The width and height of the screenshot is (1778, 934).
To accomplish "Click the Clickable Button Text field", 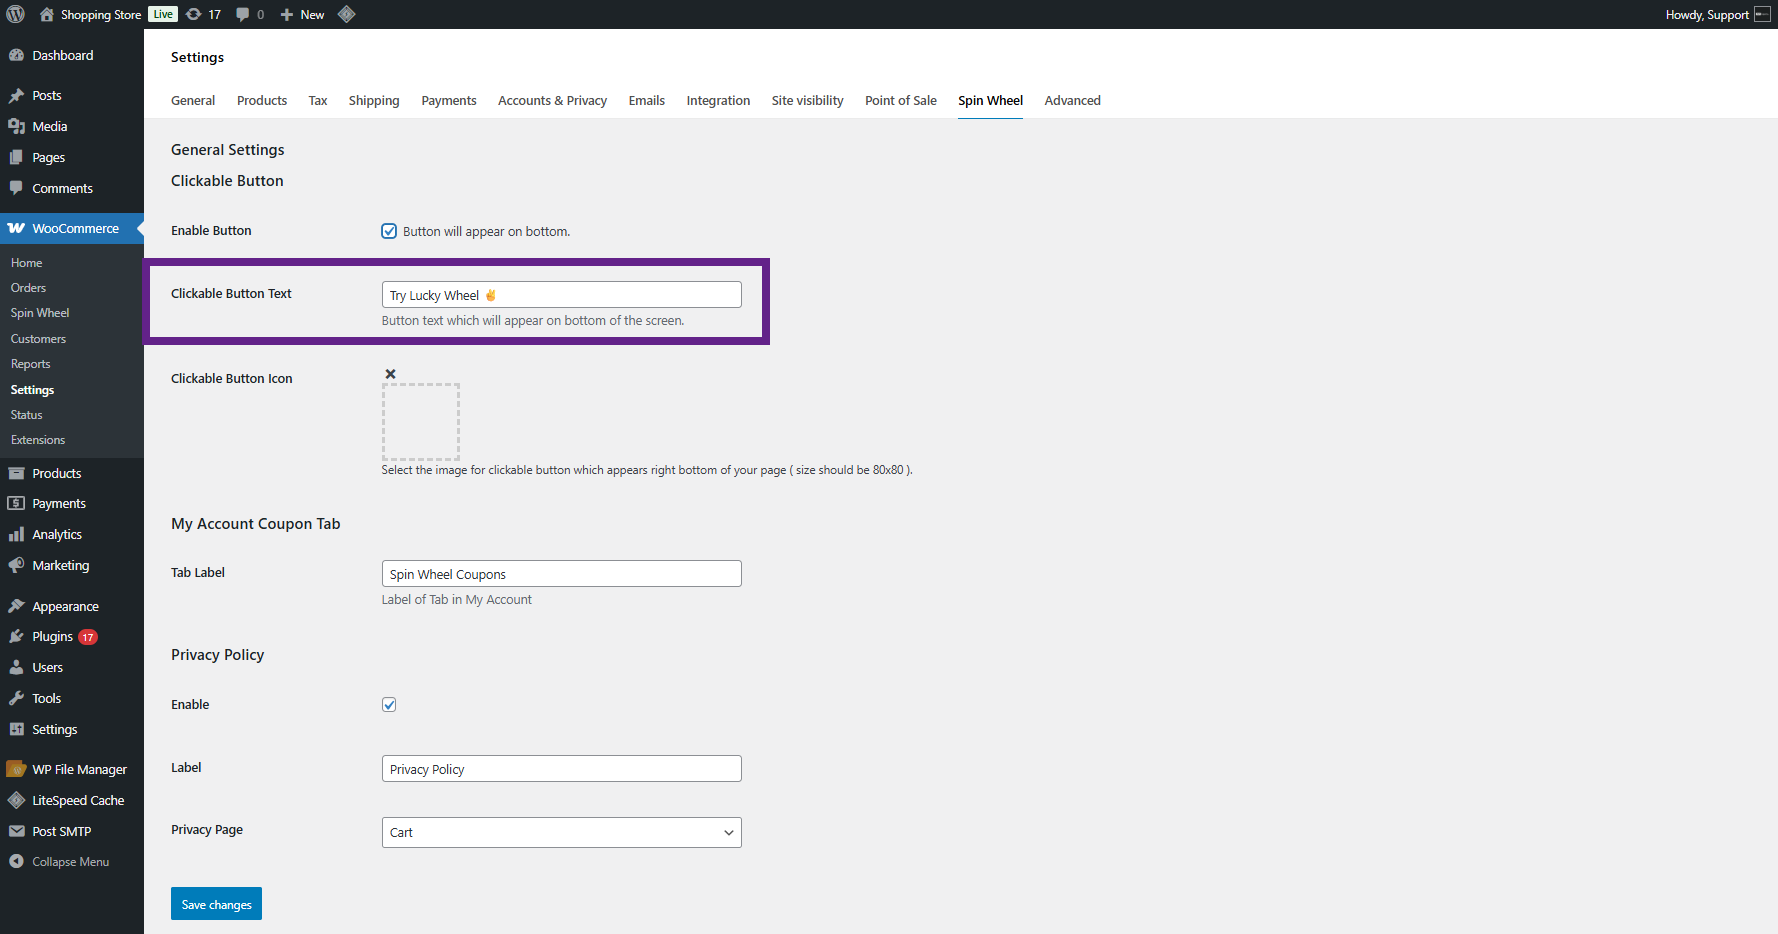I will 561,295.
